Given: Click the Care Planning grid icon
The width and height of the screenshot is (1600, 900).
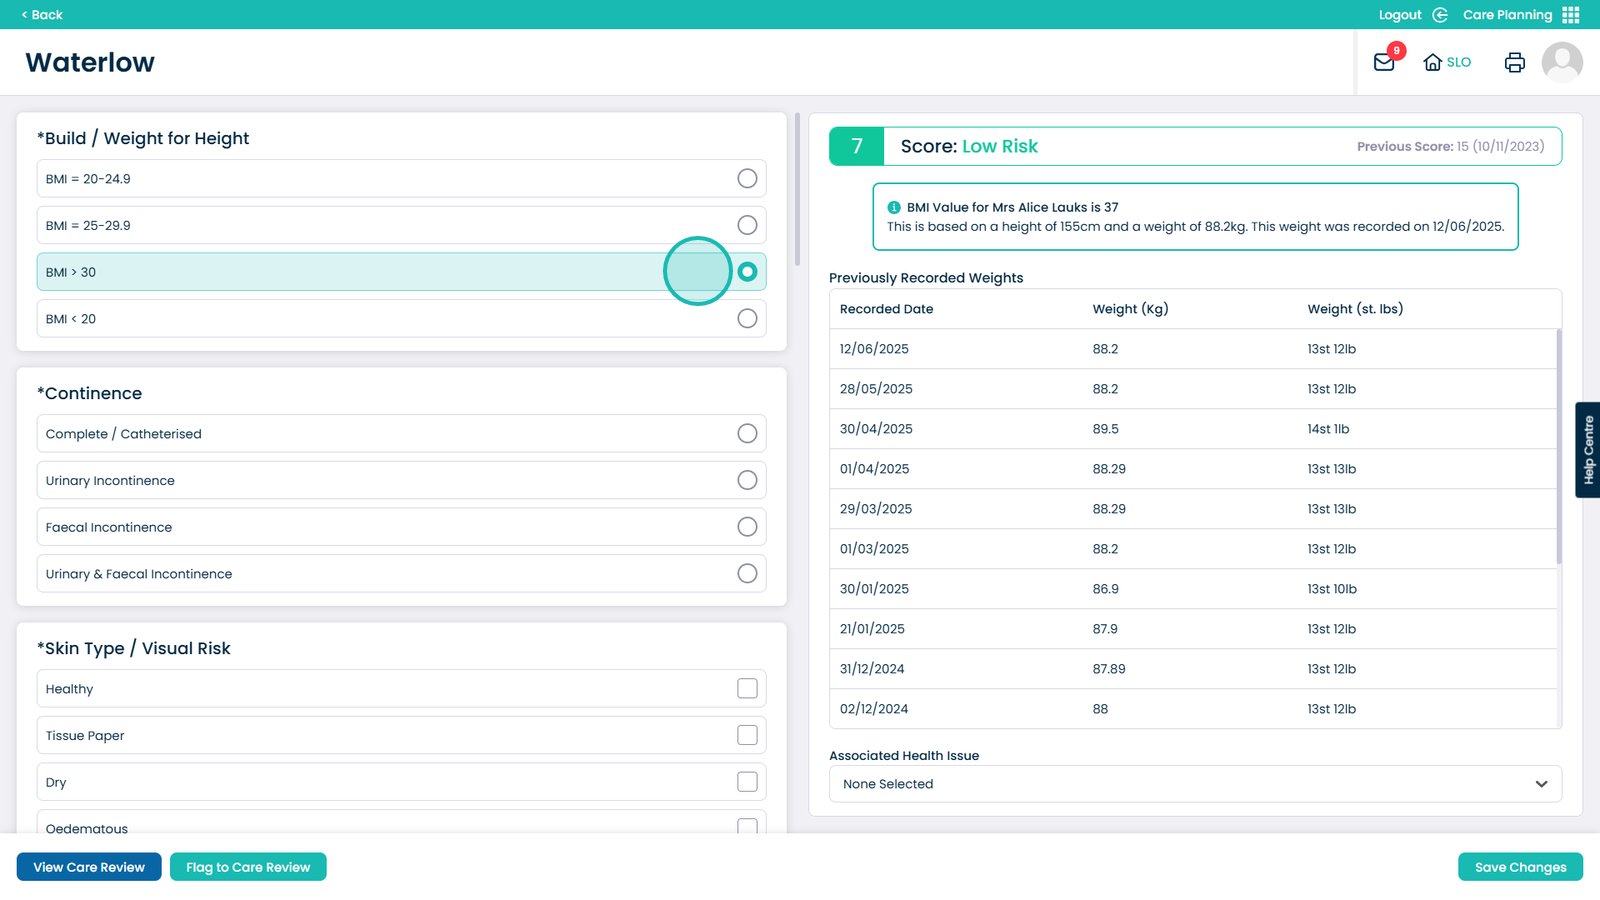Looking at the screenshot, I should 1571,15.
